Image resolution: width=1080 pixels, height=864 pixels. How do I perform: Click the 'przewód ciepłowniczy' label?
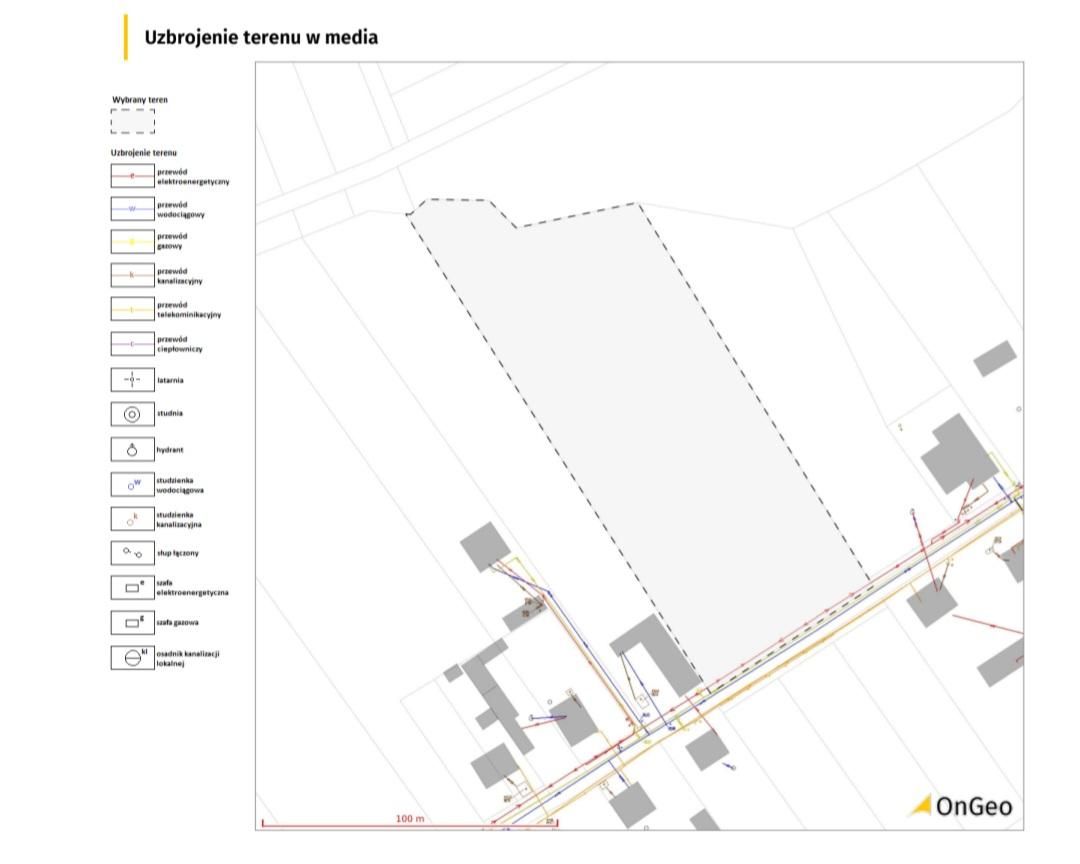point(179,344)
